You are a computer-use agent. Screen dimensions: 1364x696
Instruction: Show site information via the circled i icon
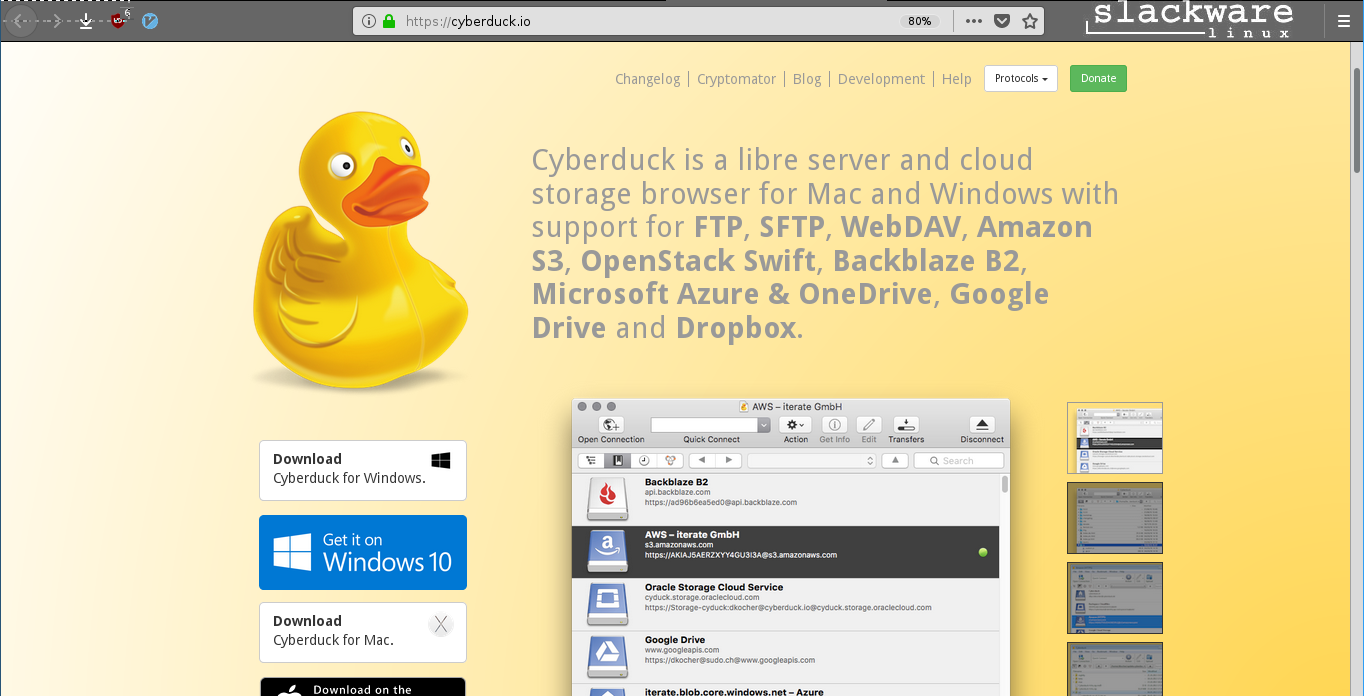coord(368,21)
